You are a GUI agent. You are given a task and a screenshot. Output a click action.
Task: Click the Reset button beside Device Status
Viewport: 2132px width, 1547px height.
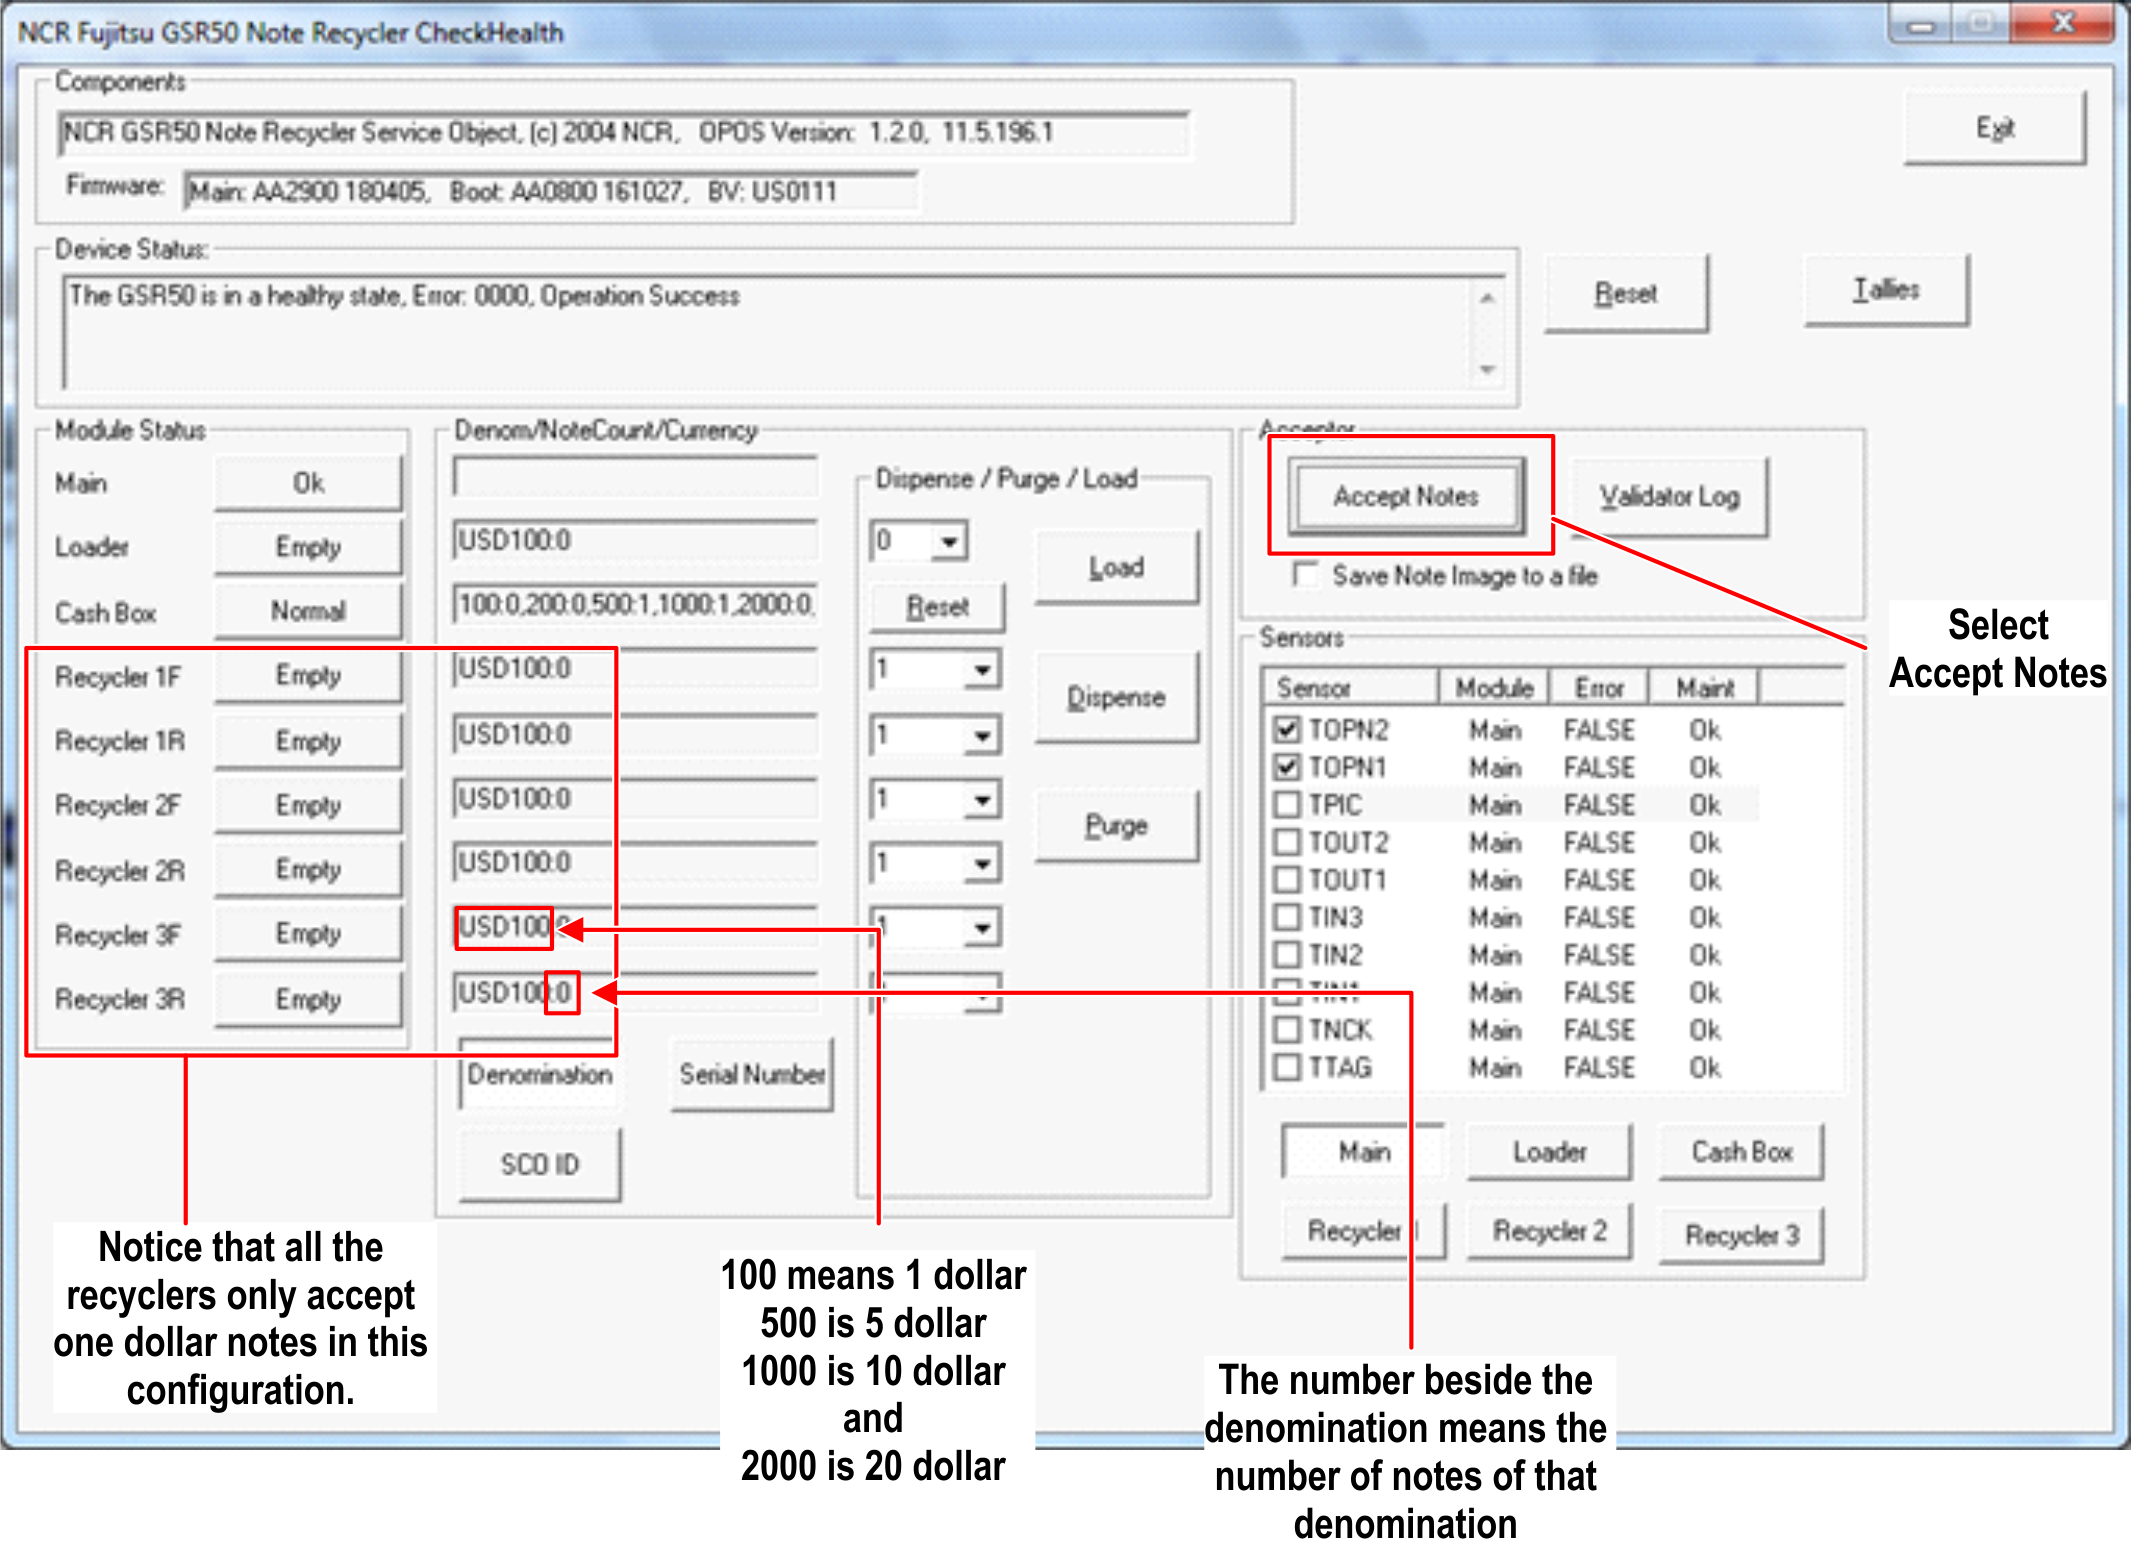(1625, 293)
